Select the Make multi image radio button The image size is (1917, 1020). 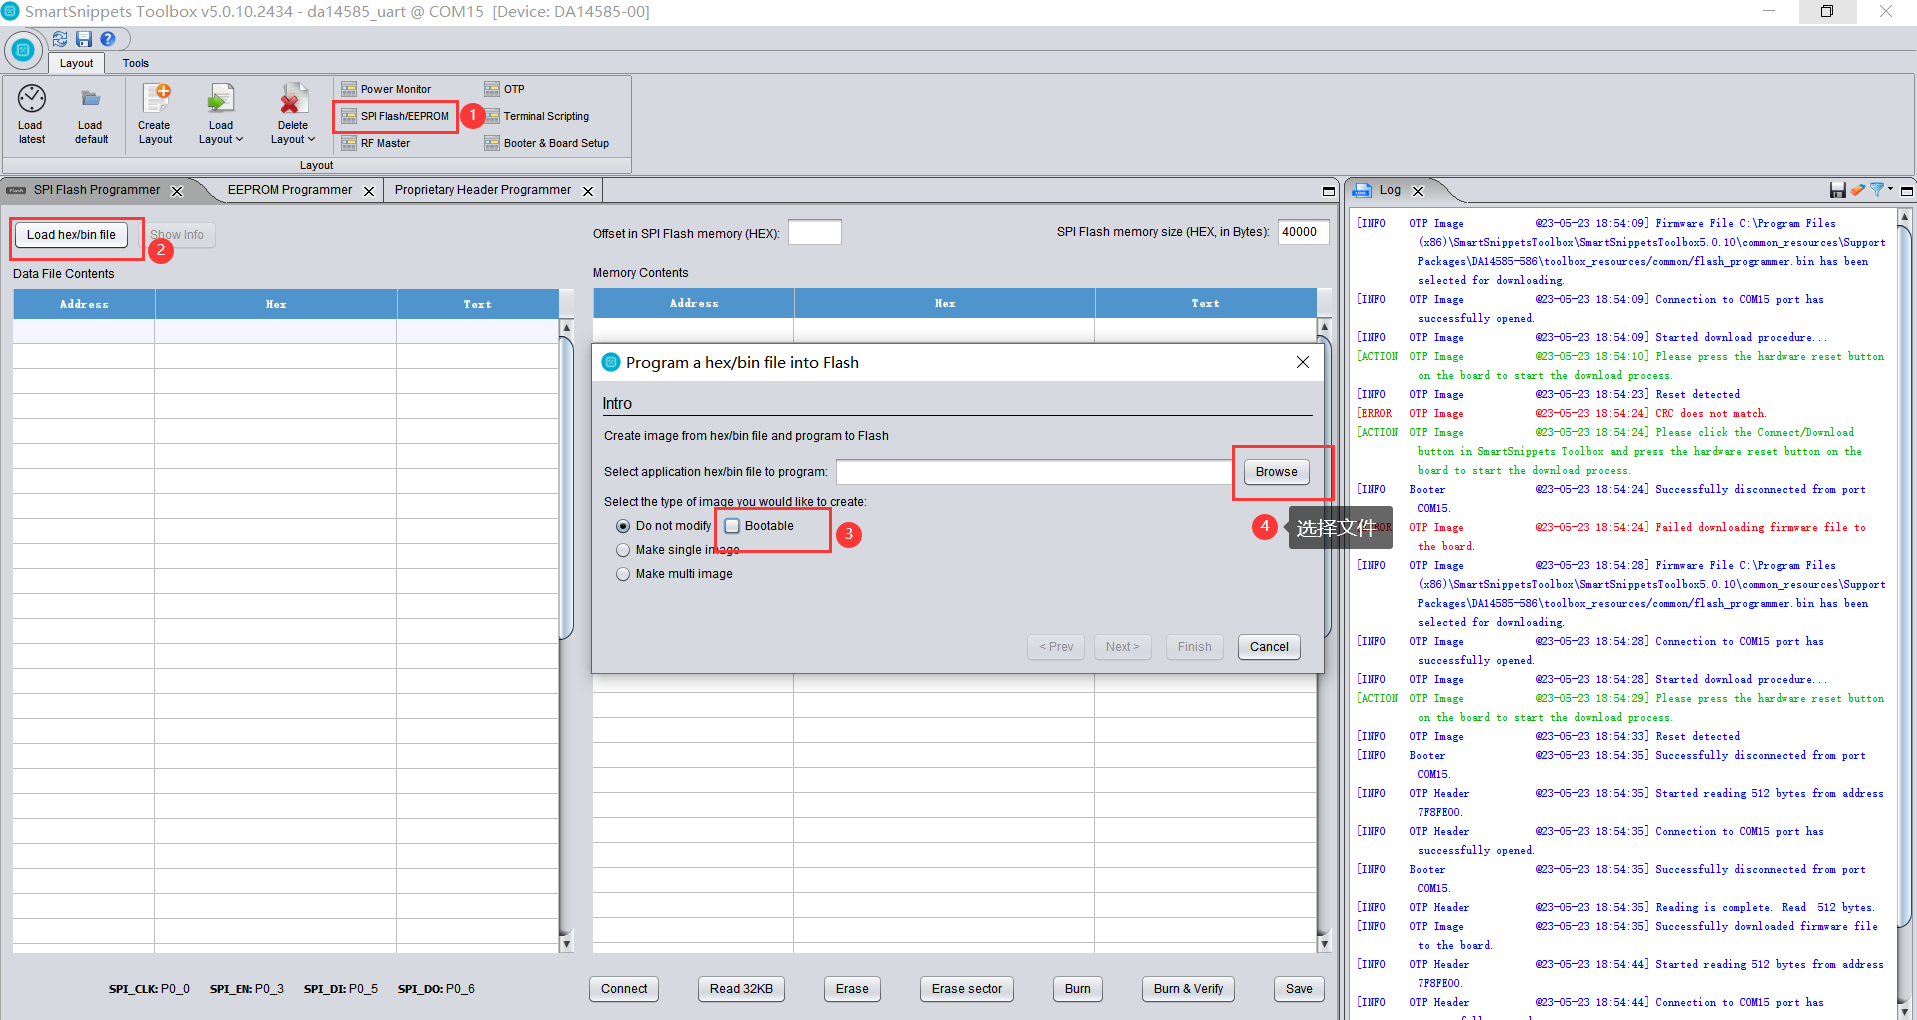[x=623, y=574]
